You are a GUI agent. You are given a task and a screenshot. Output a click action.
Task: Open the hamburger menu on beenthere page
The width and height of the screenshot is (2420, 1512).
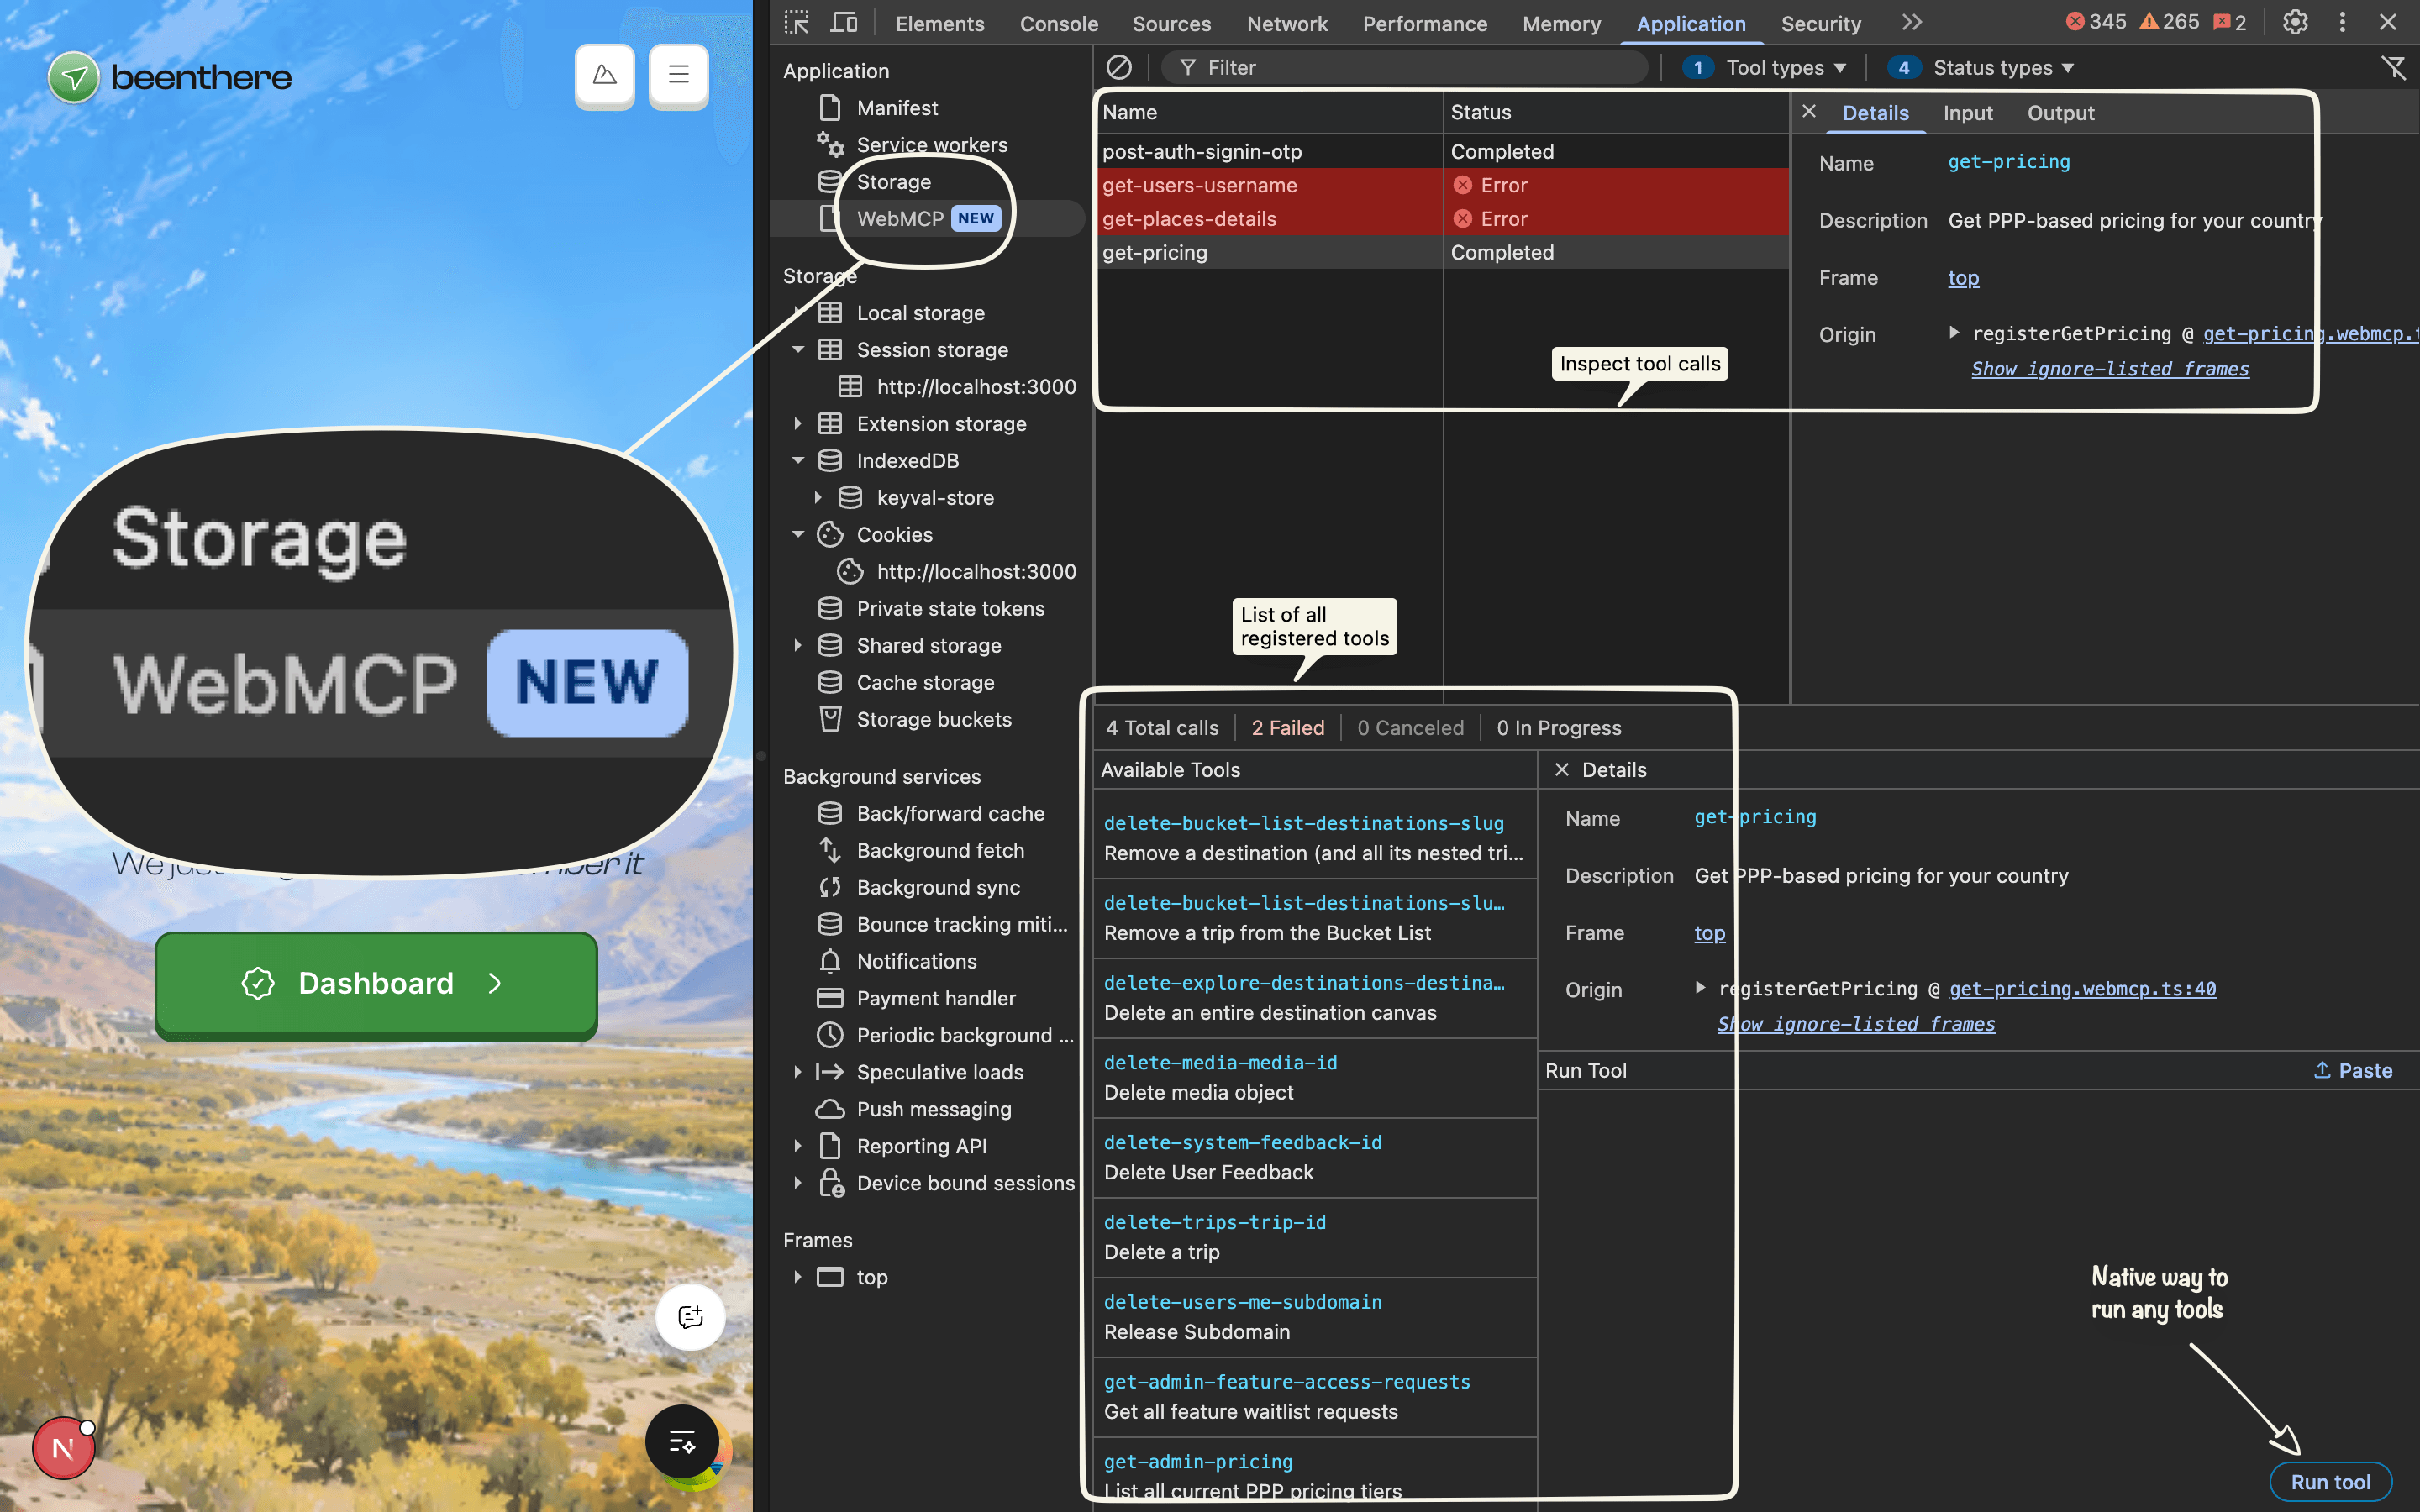click(678, 74)
